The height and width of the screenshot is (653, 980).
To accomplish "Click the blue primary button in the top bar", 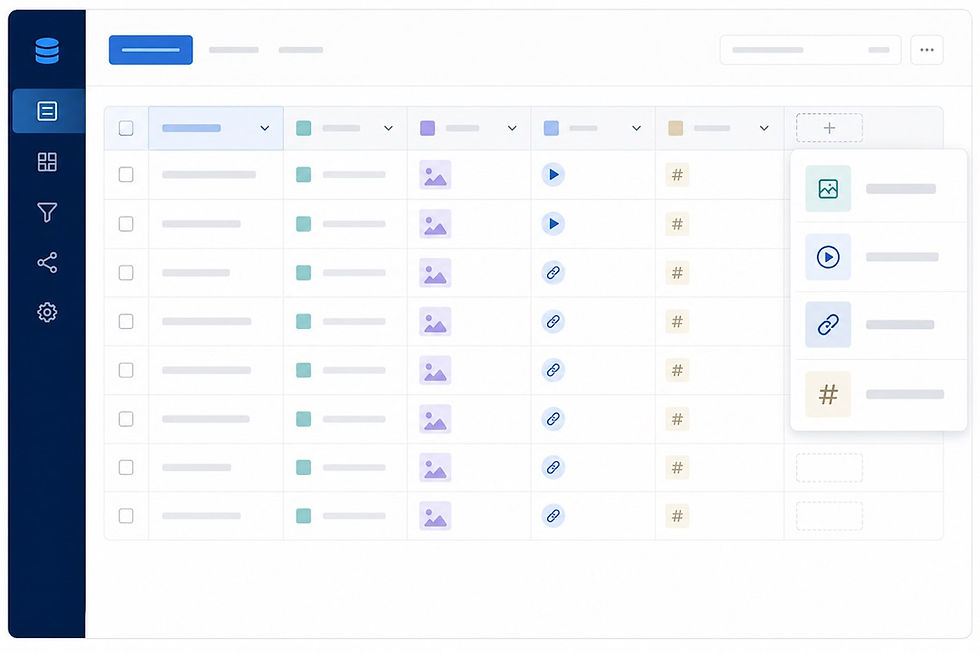I will click(x=151, y=50).
